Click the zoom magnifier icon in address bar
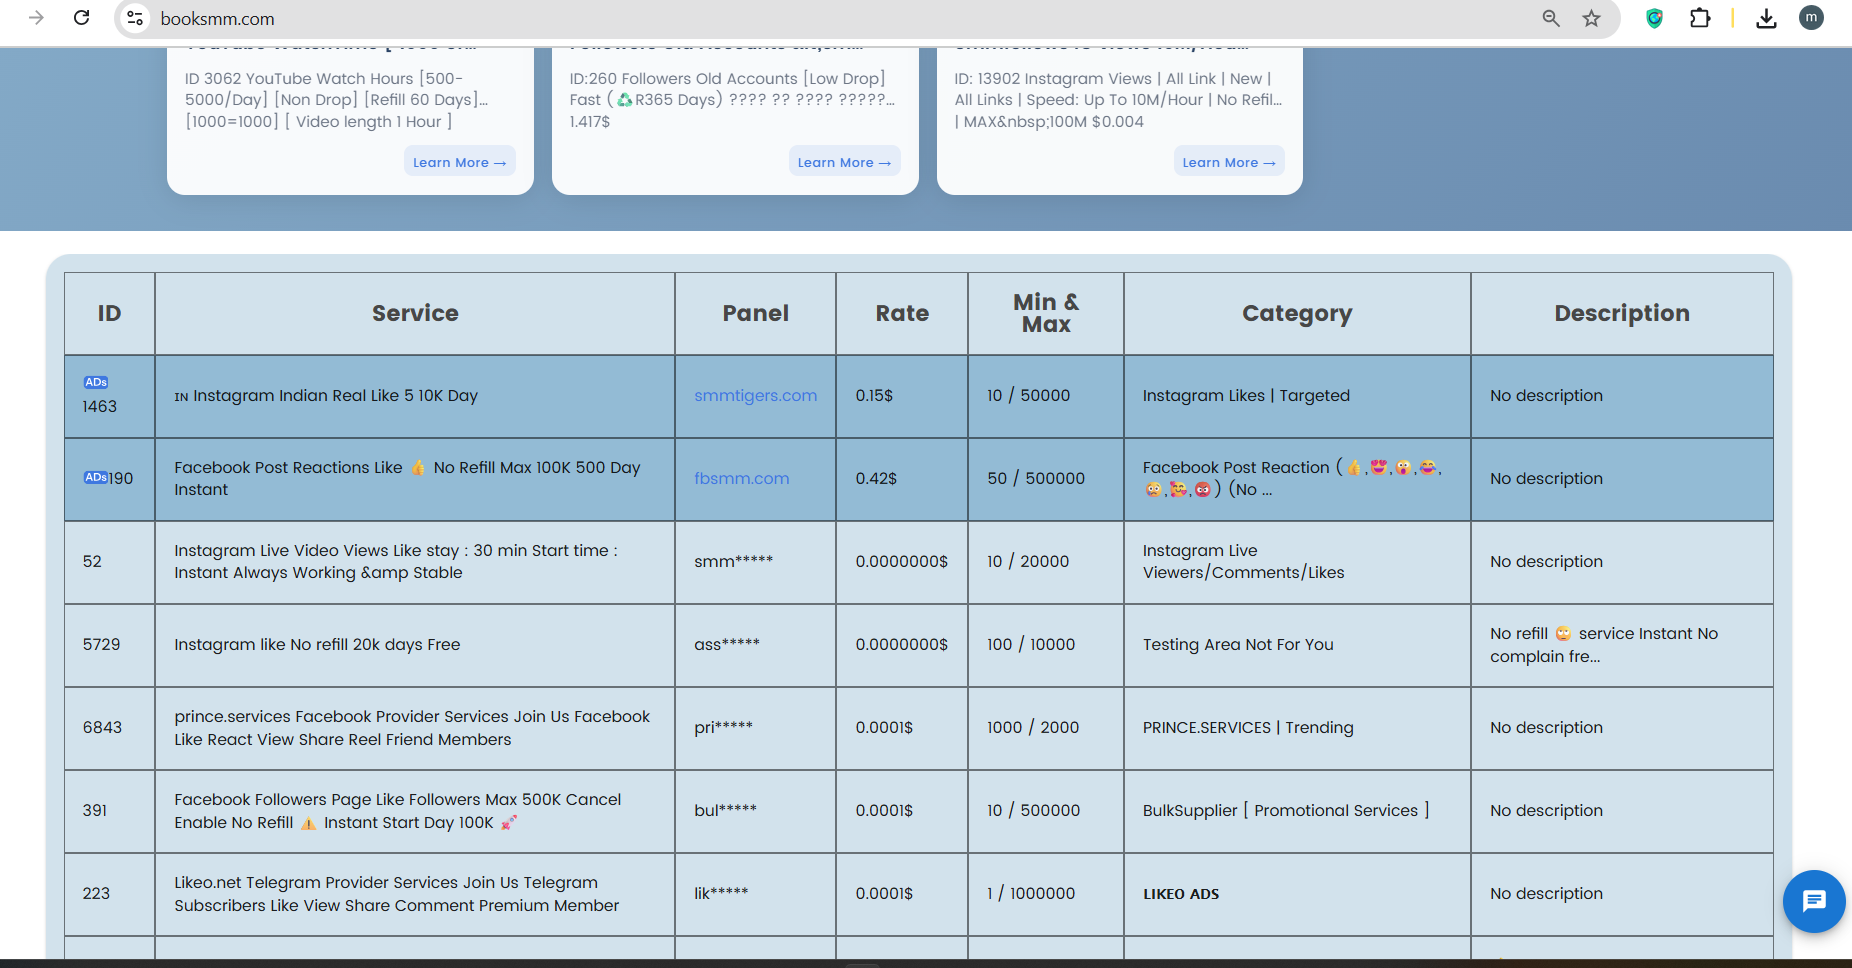Viewport: 1852px width, 968px height. (1551, 18)
